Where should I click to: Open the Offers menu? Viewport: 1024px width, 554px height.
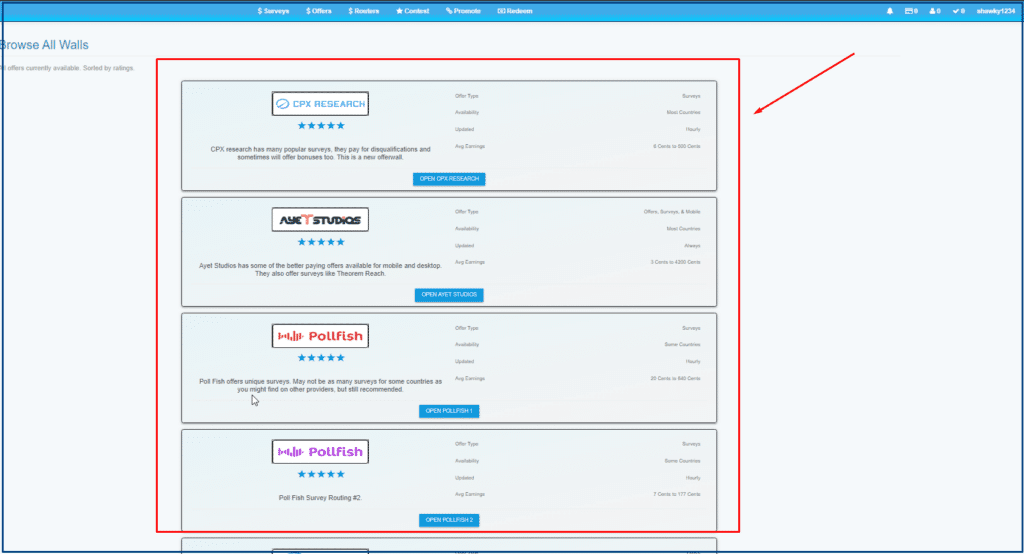(319, 11)
